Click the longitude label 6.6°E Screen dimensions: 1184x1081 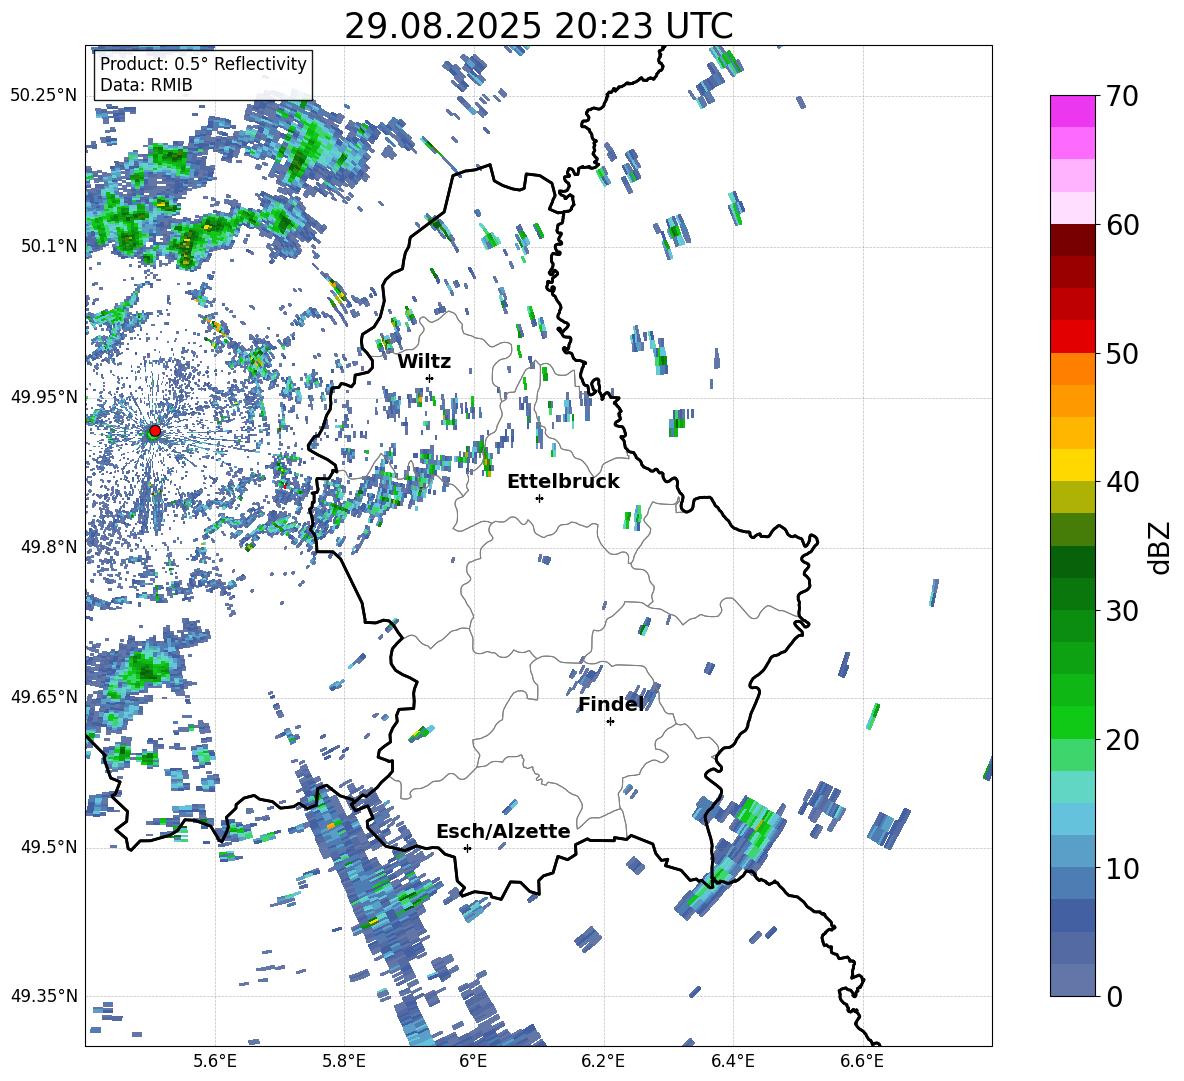[862, 1061]
